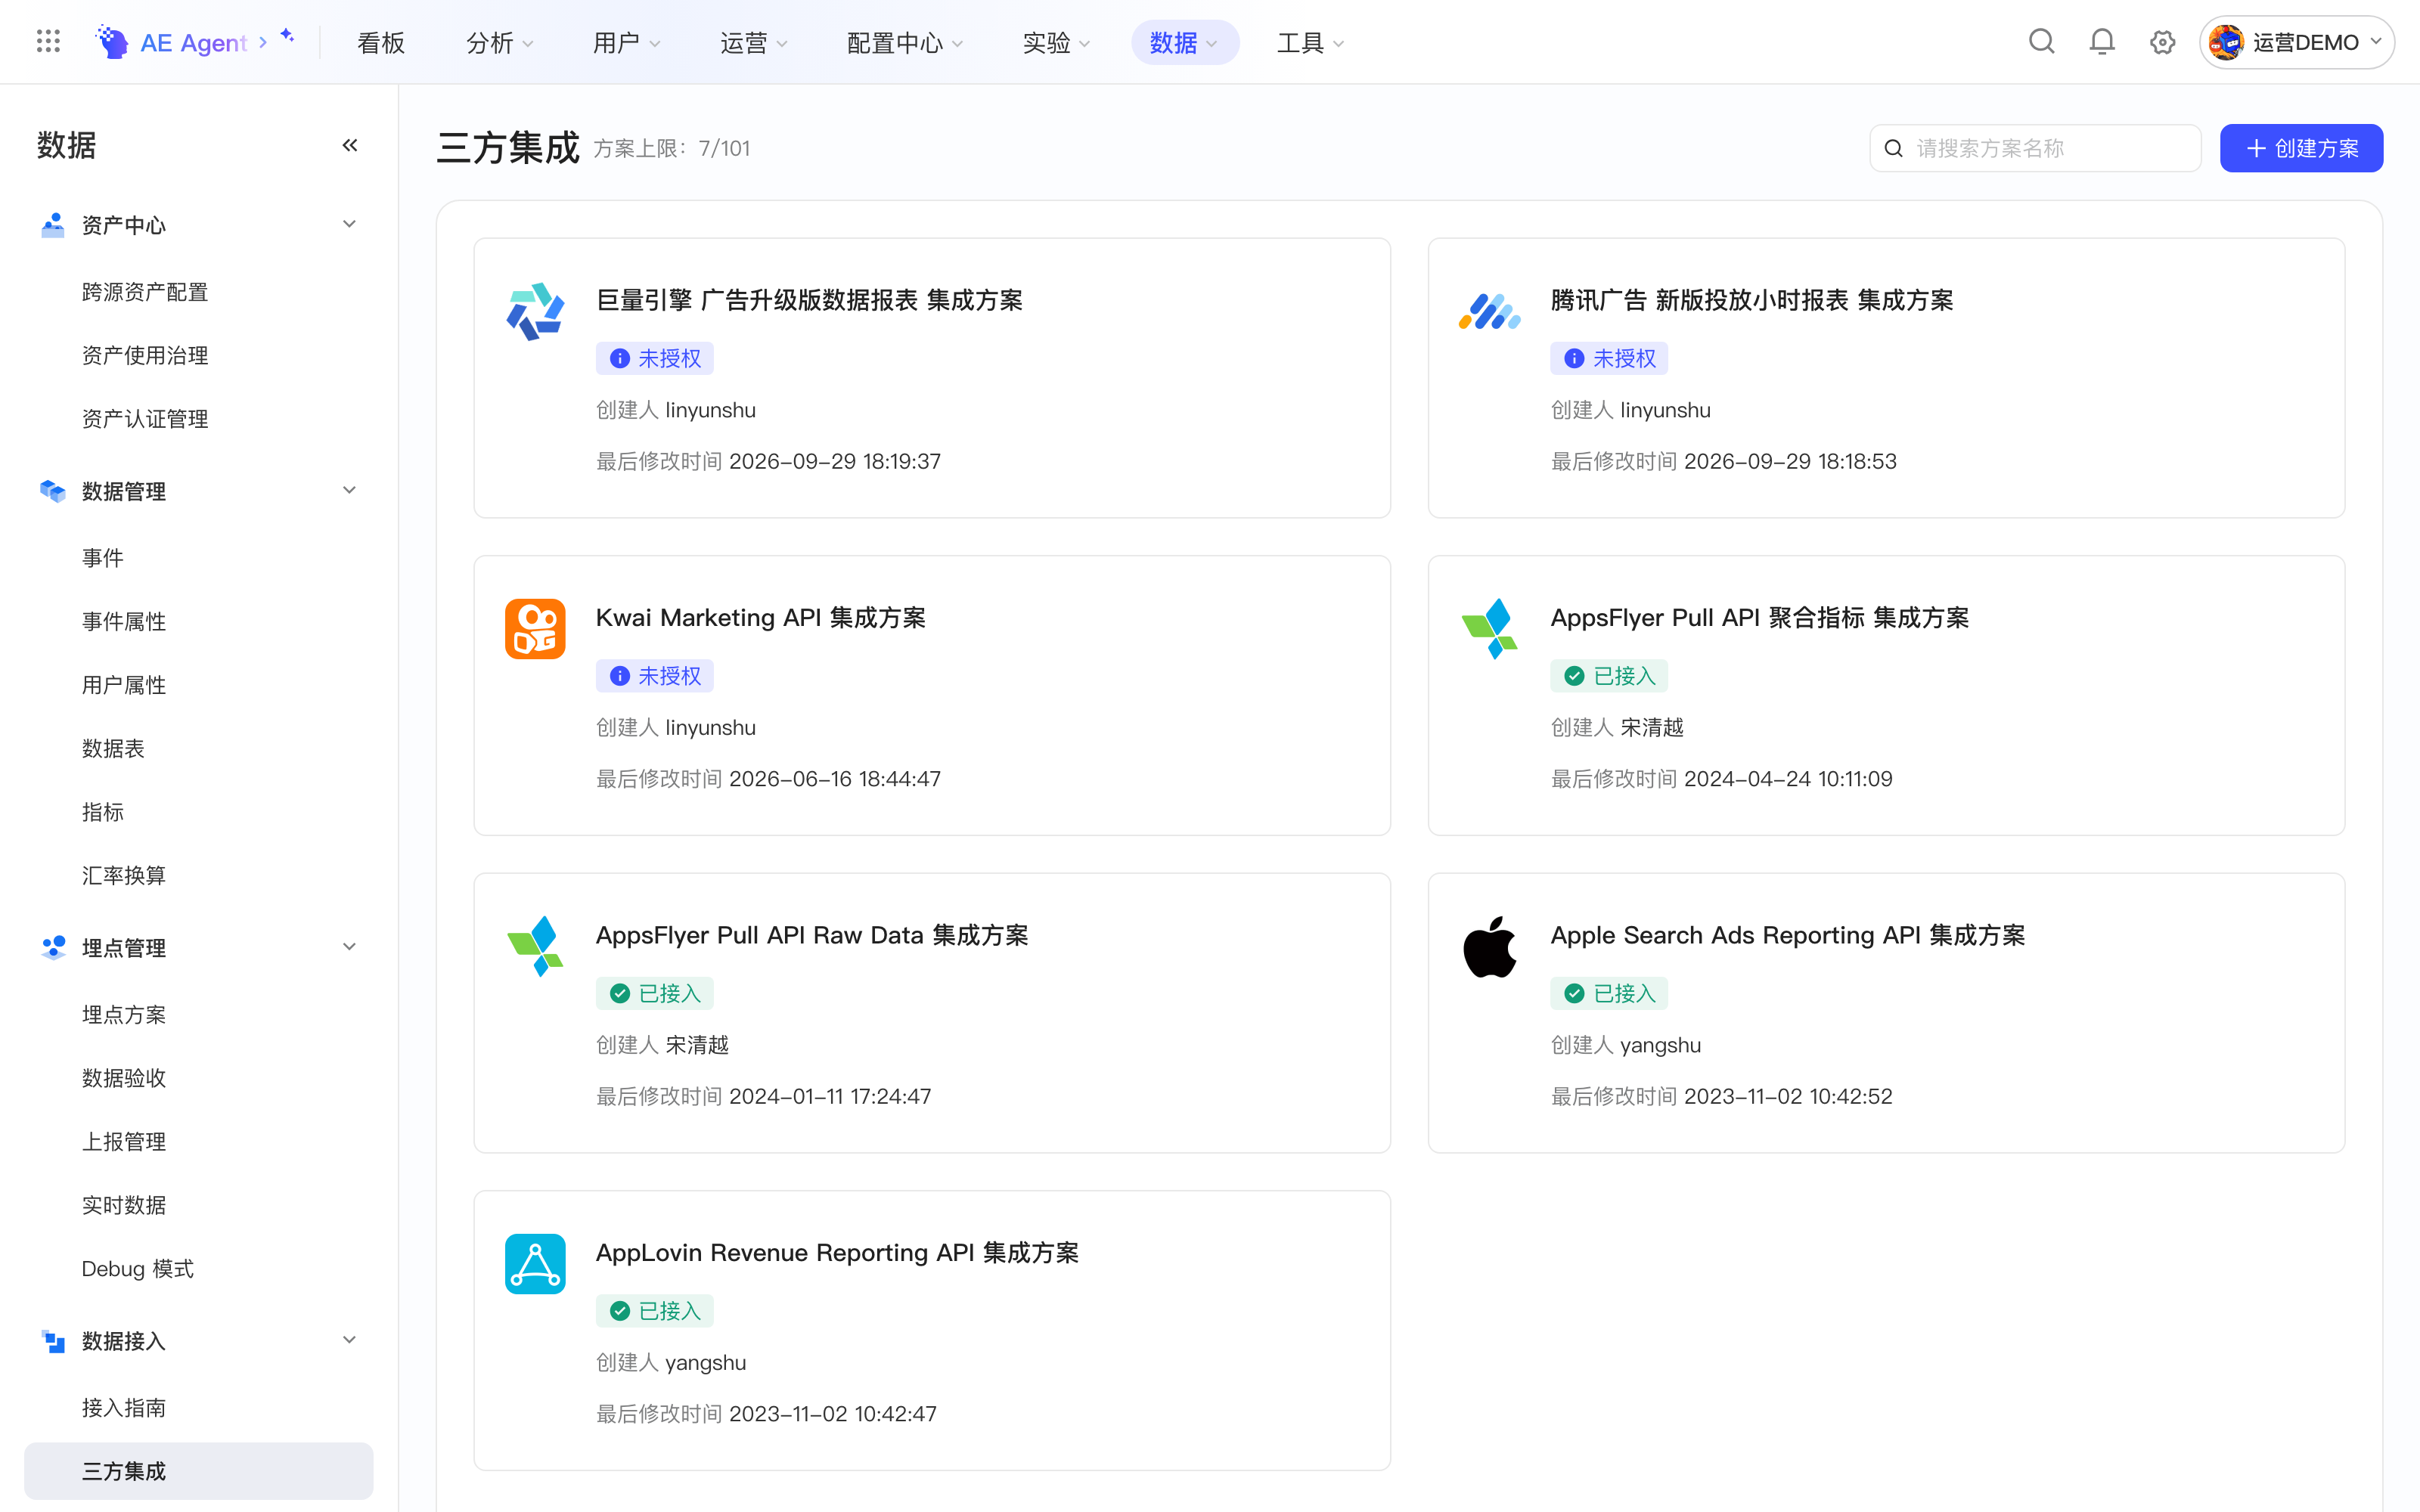
Task: Click the AppsFlyer 聚合指标 logo icon
Action: (x=1489, y=629)
